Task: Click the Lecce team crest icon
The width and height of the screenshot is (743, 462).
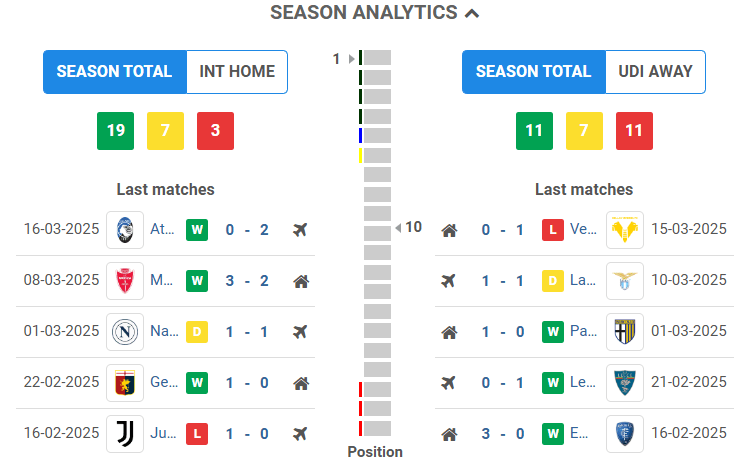Action: (x=625, y=382)
